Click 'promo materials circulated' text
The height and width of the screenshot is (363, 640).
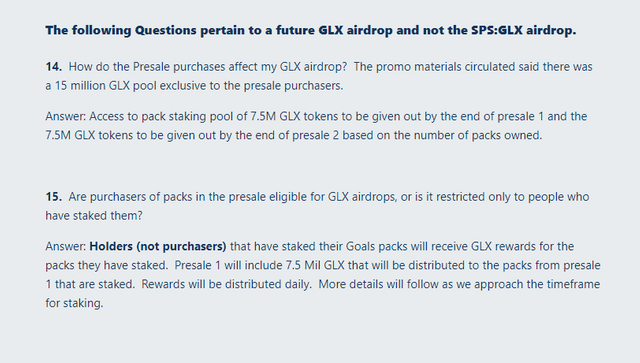[445, 67]
